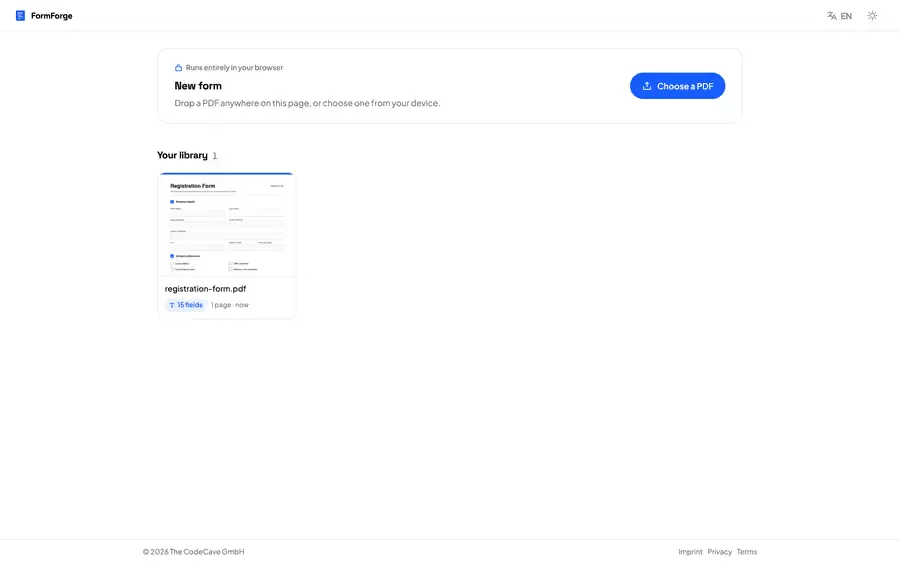The height and width of the screenshot is (564, 900).
Task: Toggle the light/dark theme sun icon
Action: point(872,16)
